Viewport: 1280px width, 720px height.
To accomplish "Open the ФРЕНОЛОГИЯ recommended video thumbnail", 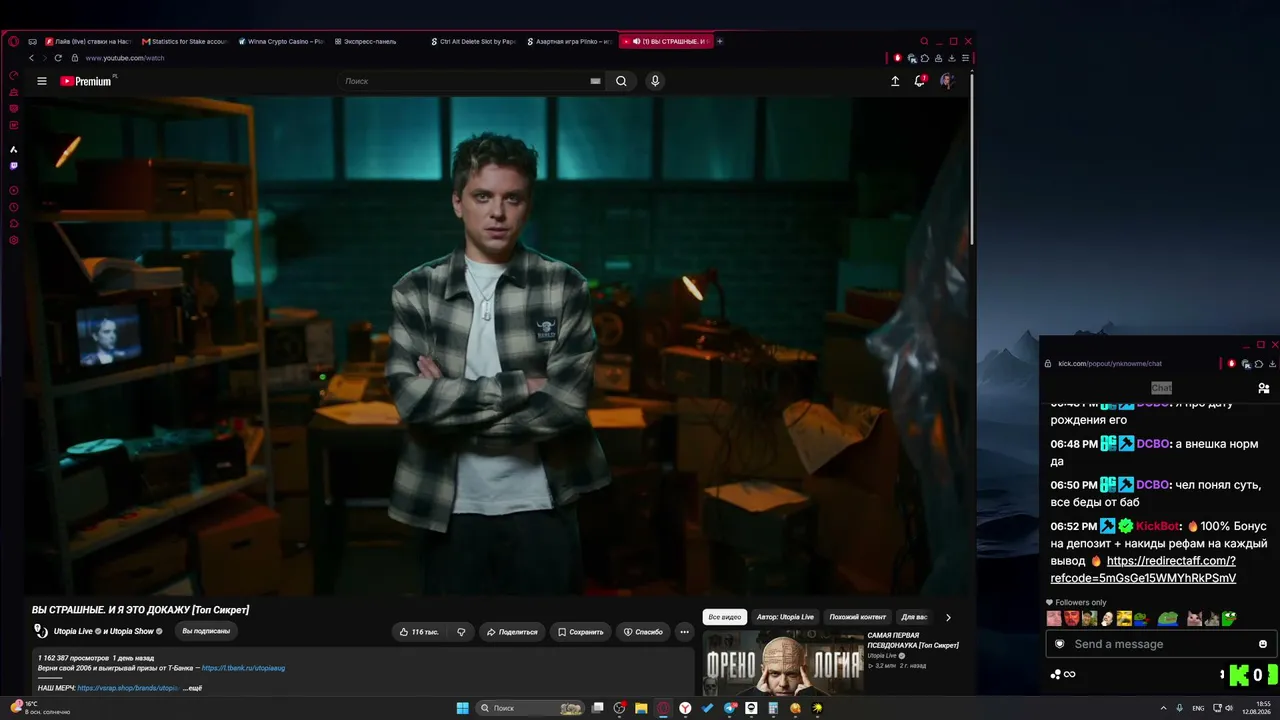I will point(783,664).
